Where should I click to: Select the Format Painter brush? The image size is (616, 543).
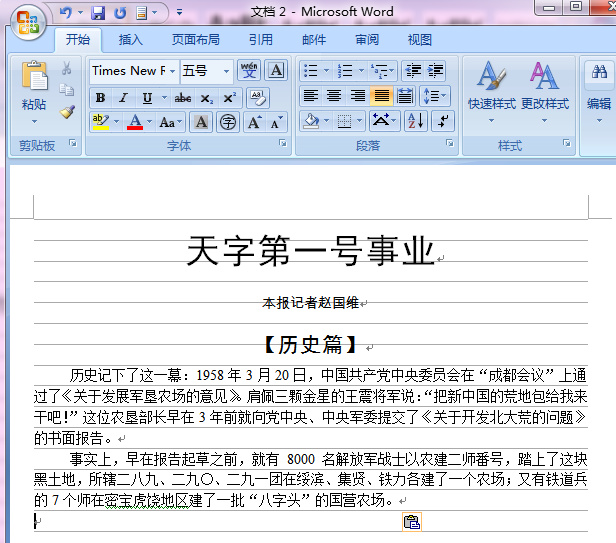67,111
